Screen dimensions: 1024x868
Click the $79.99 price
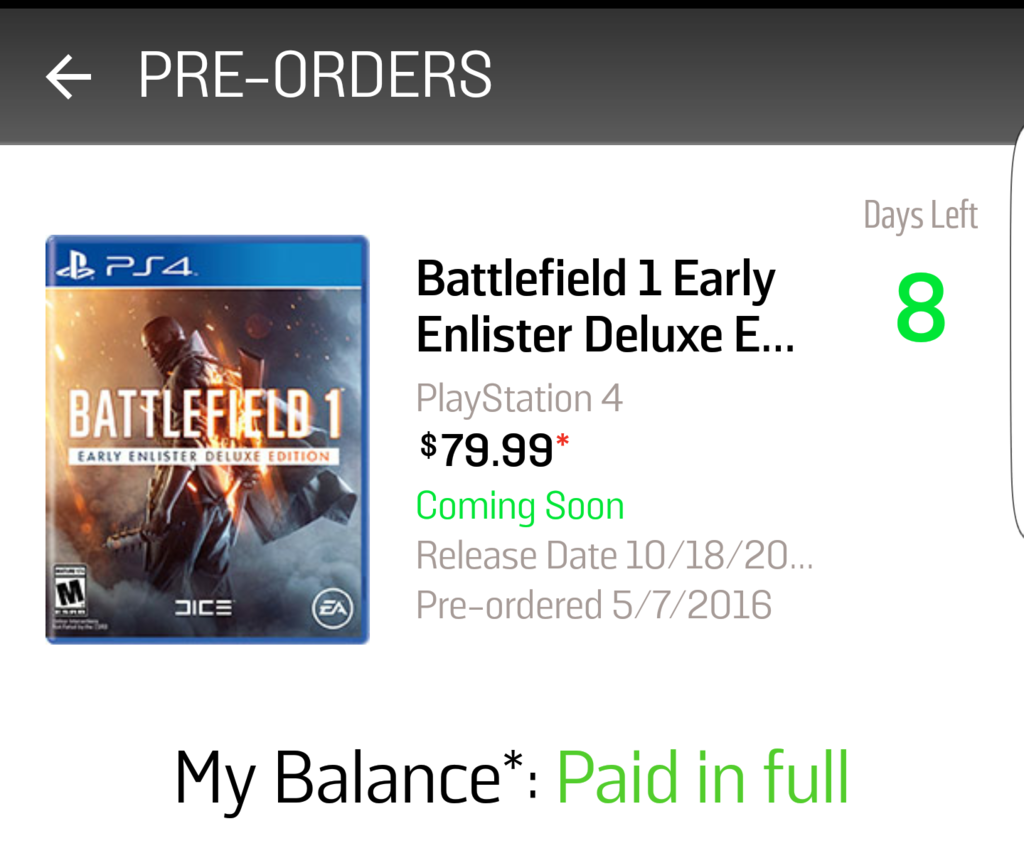pyautogui.click(x=487, y=450)
